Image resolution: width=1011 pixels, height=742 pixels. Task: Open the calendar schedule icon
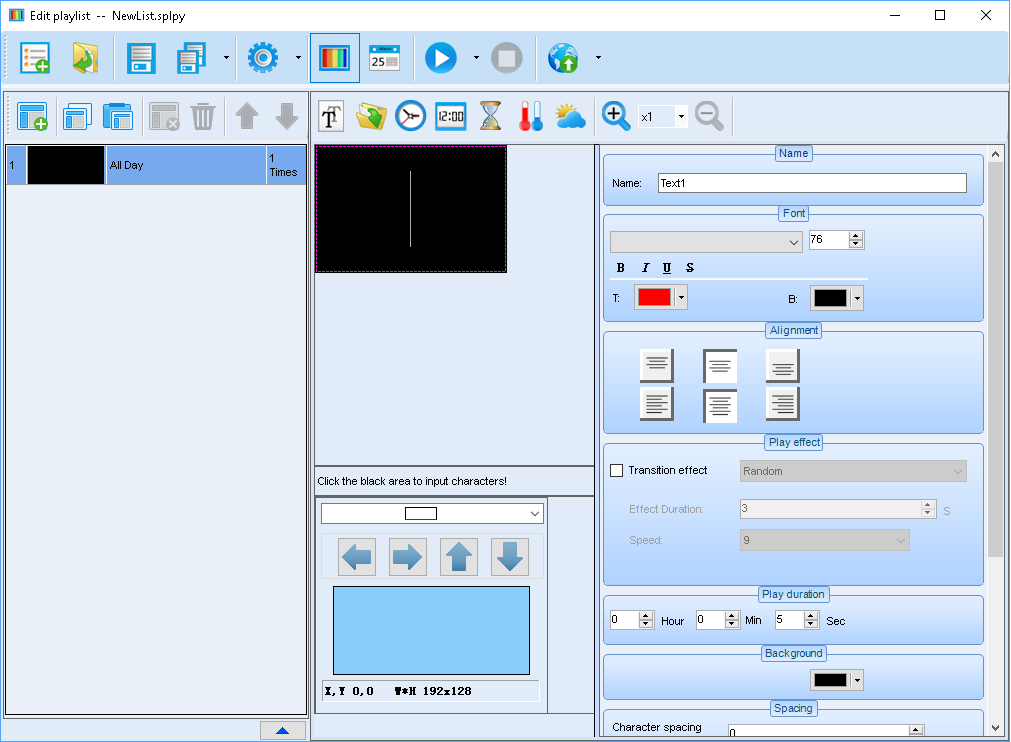point(384,58)
